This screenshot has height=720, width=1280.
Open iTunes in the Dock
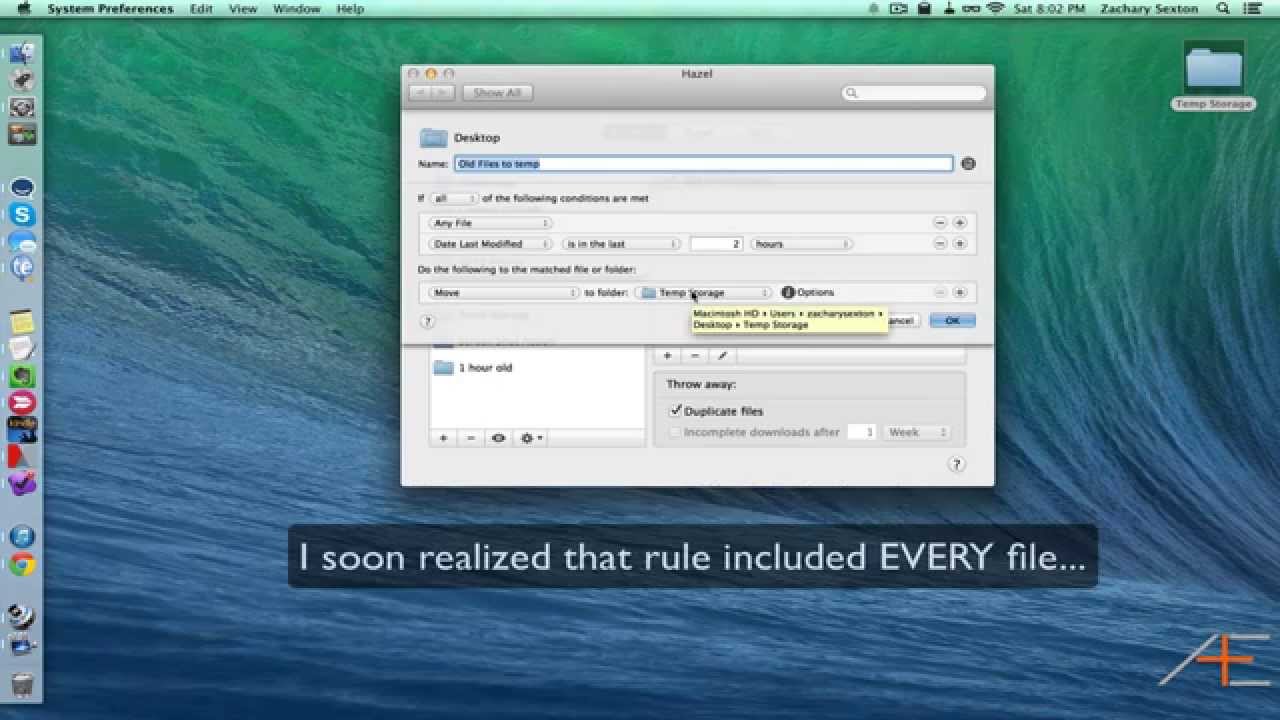click(x=22, y=537)
